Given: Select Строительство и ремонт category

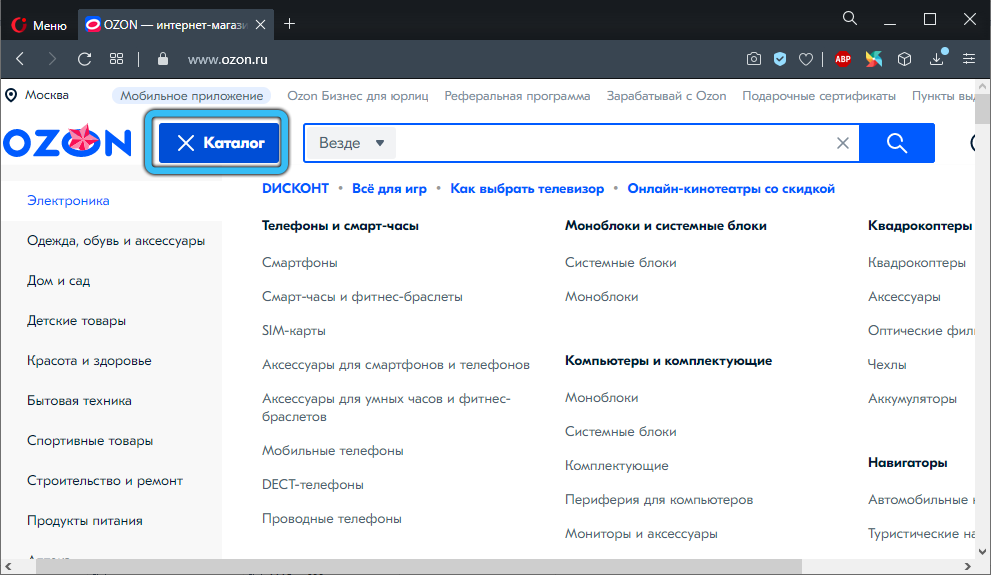Looking at the screenshot, I should pos(105,481).
